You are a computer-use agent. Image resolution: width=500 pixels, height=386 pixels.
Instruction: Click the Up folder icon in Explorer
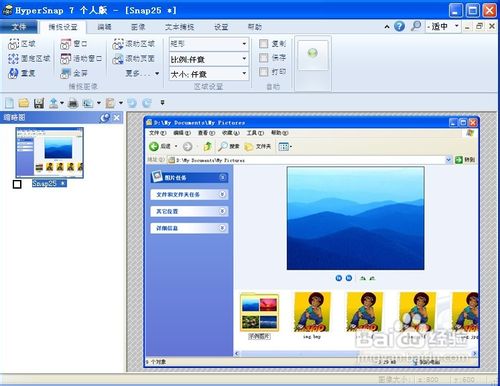point(208,146)
